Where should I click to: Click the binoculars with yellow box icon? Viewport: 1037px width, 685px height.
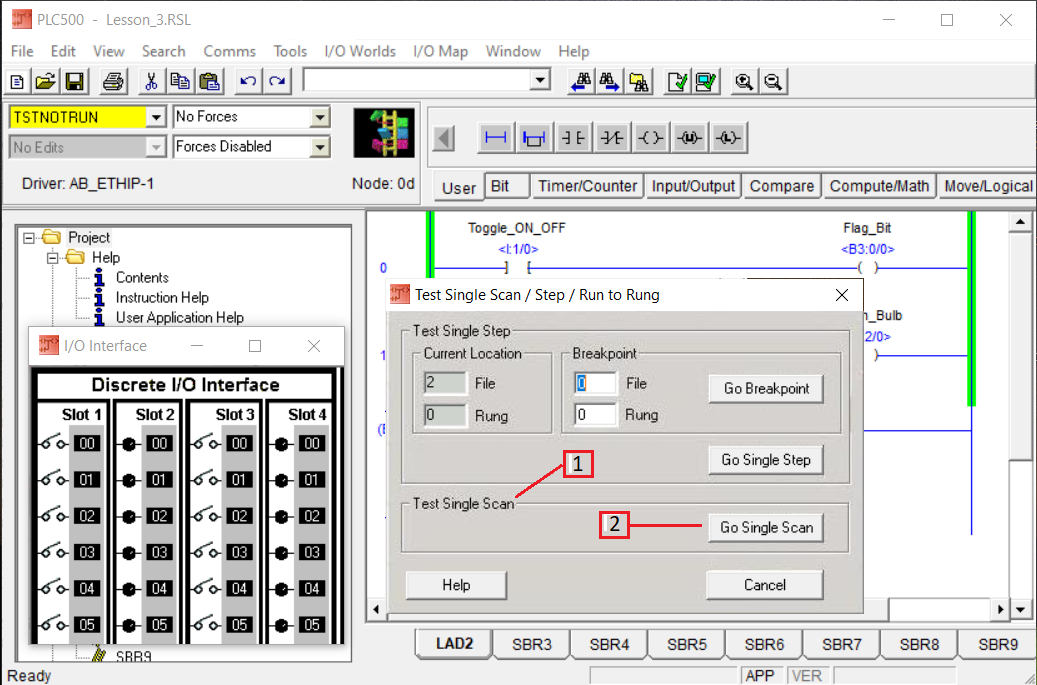point(639,81)
